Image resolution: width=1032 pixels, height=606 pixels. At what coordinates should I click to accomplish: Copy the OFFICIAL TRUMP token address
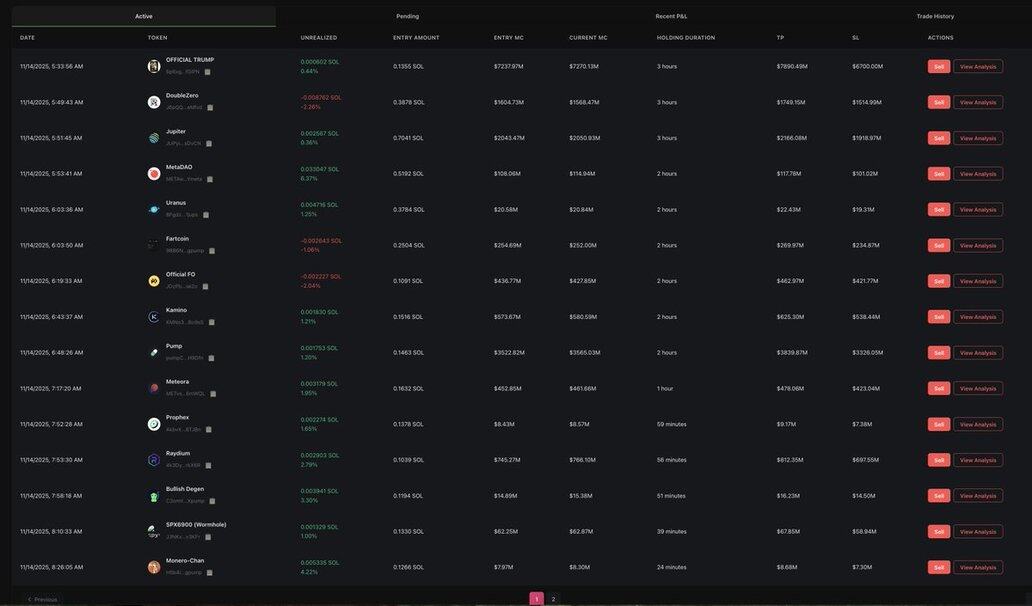(x=207, y=72)
